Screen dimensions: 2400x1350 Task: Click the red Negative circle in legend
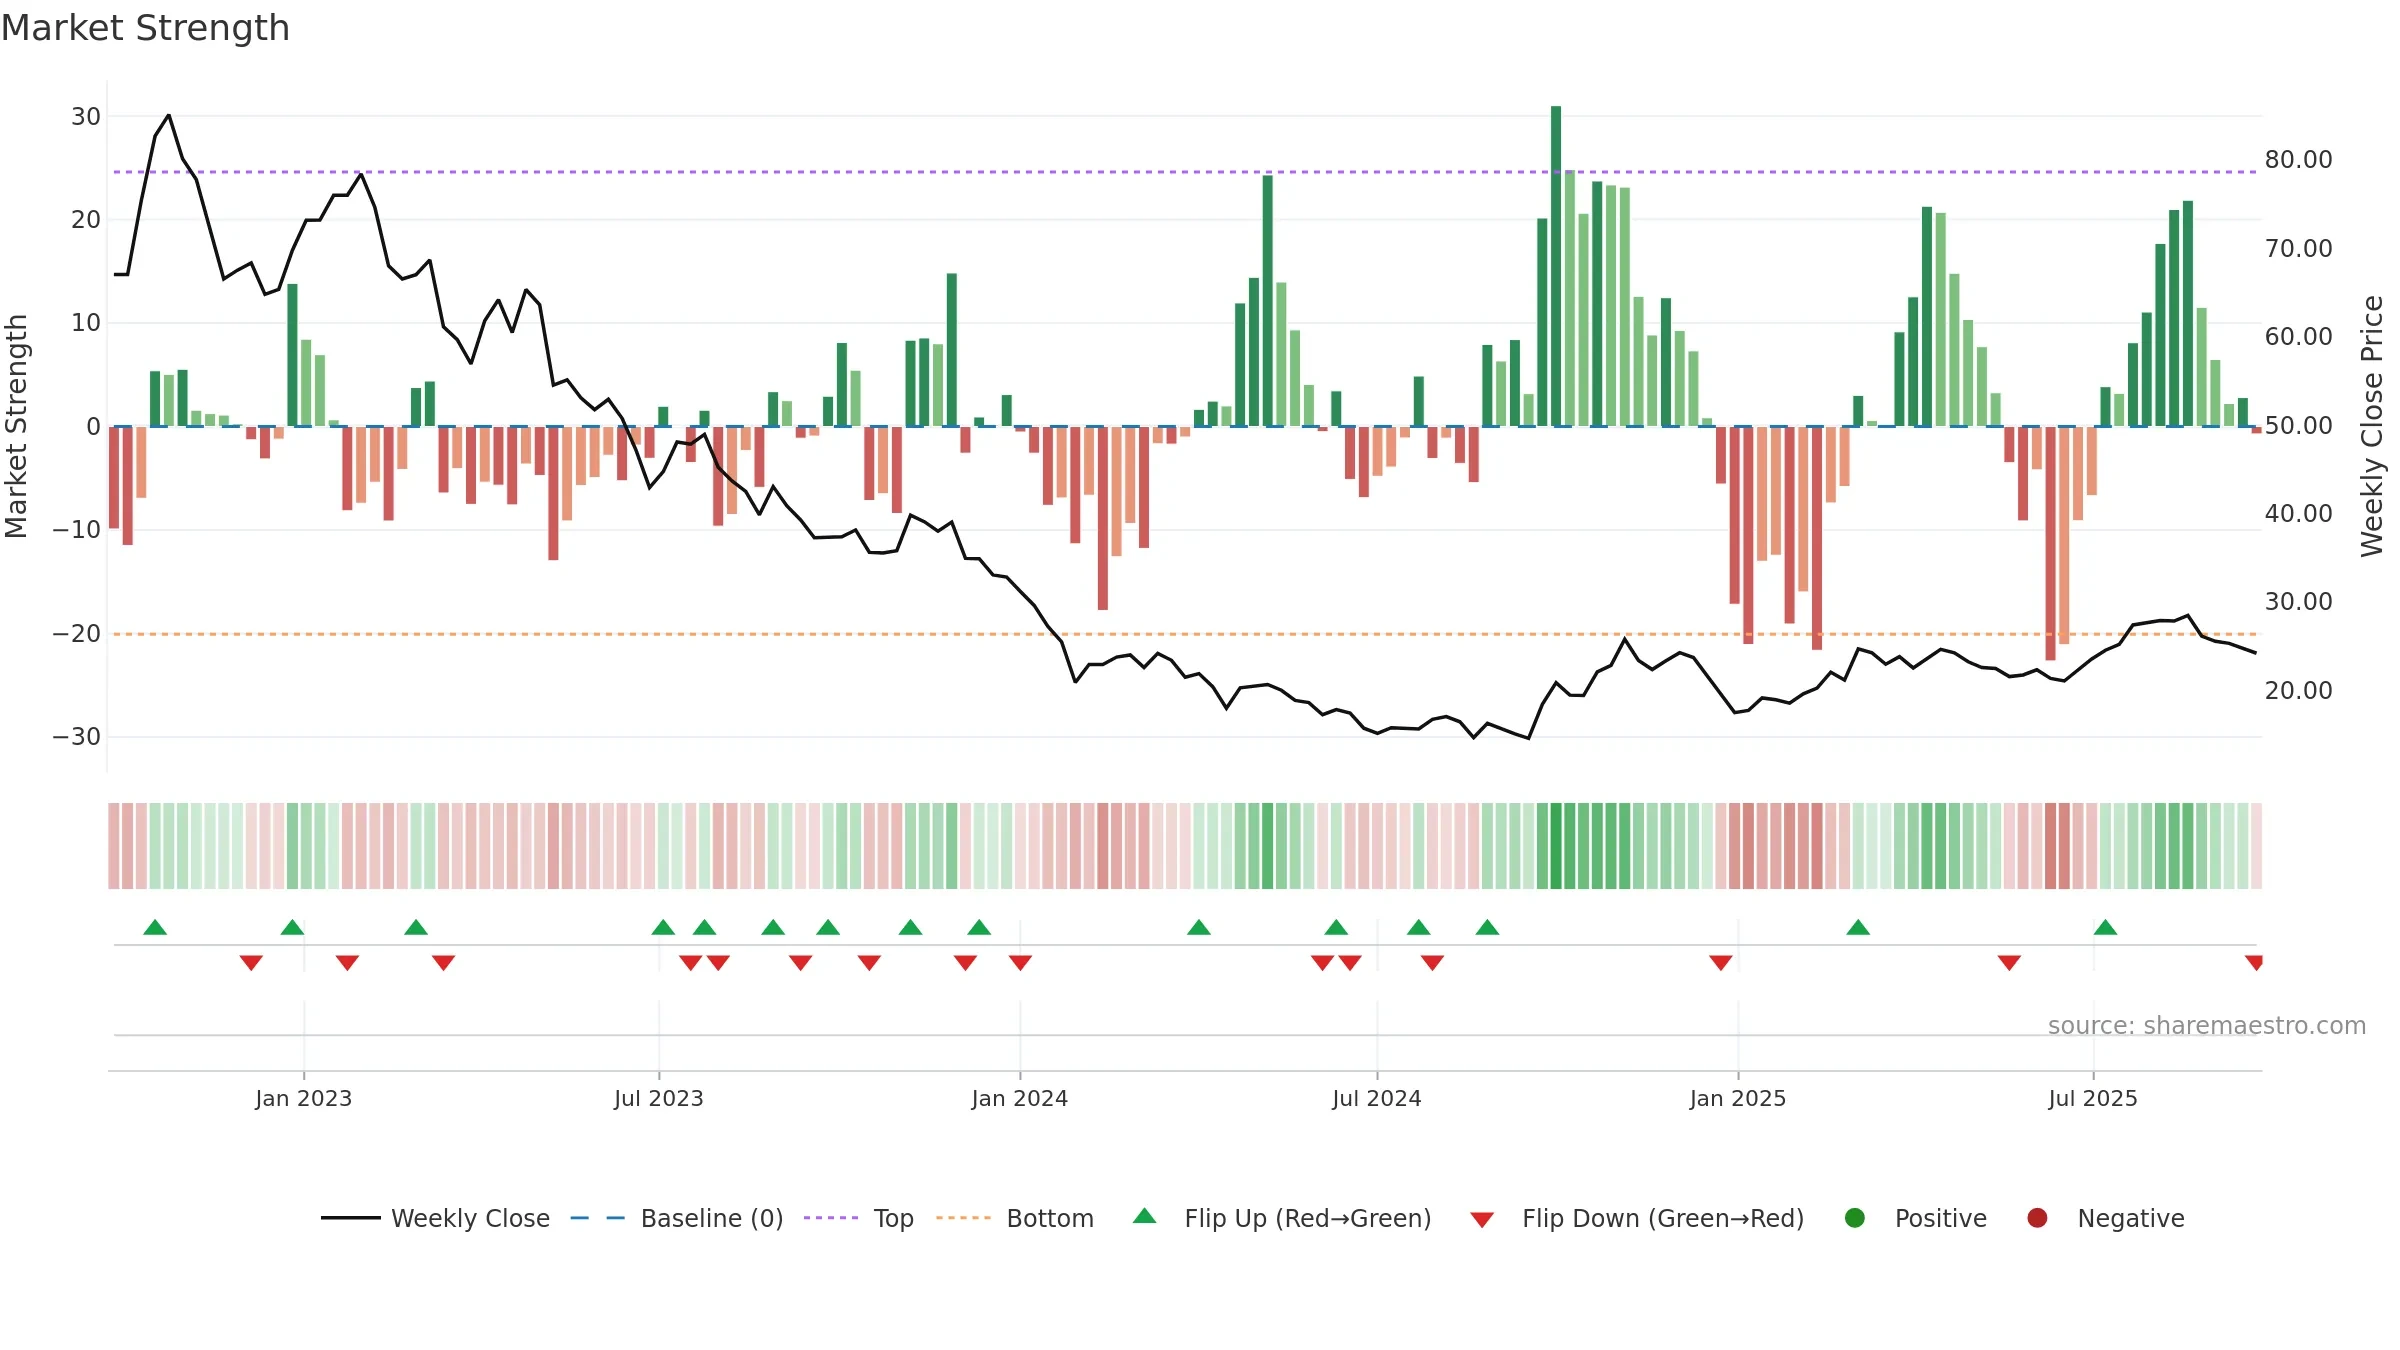(2037, 1218)
